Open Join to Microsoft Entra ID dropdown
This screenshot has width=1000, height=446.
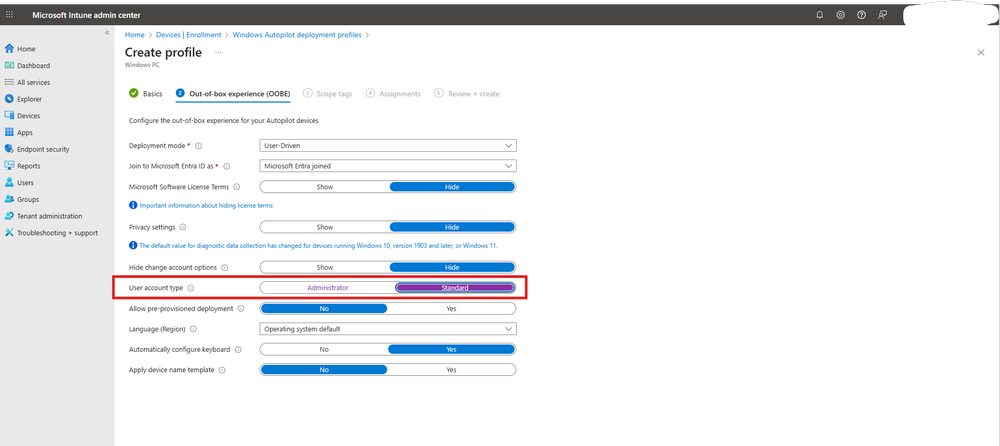tap(388, 166)
